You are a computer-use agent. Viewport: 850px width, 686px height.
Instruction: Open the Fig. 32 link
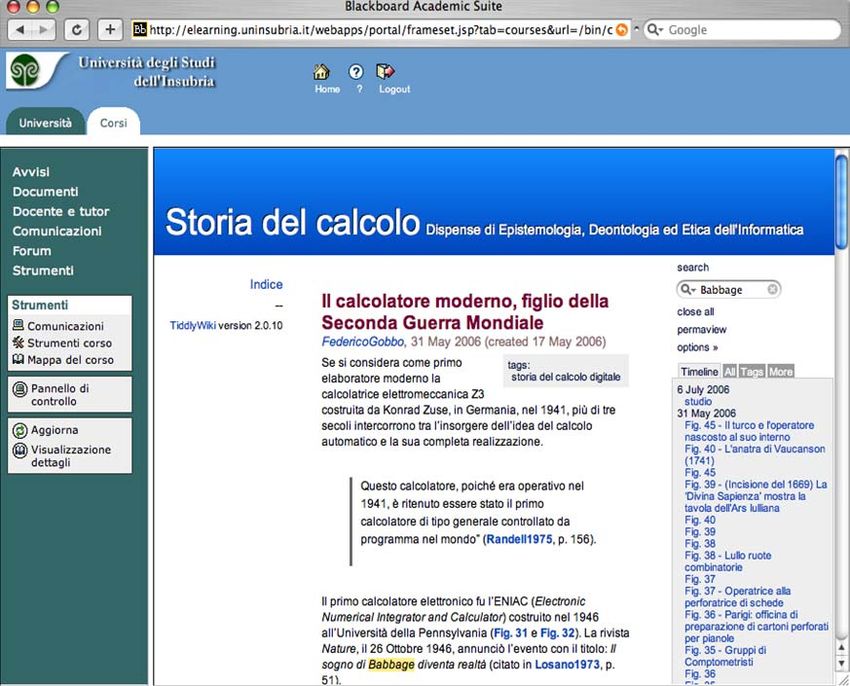pos(557,633)
